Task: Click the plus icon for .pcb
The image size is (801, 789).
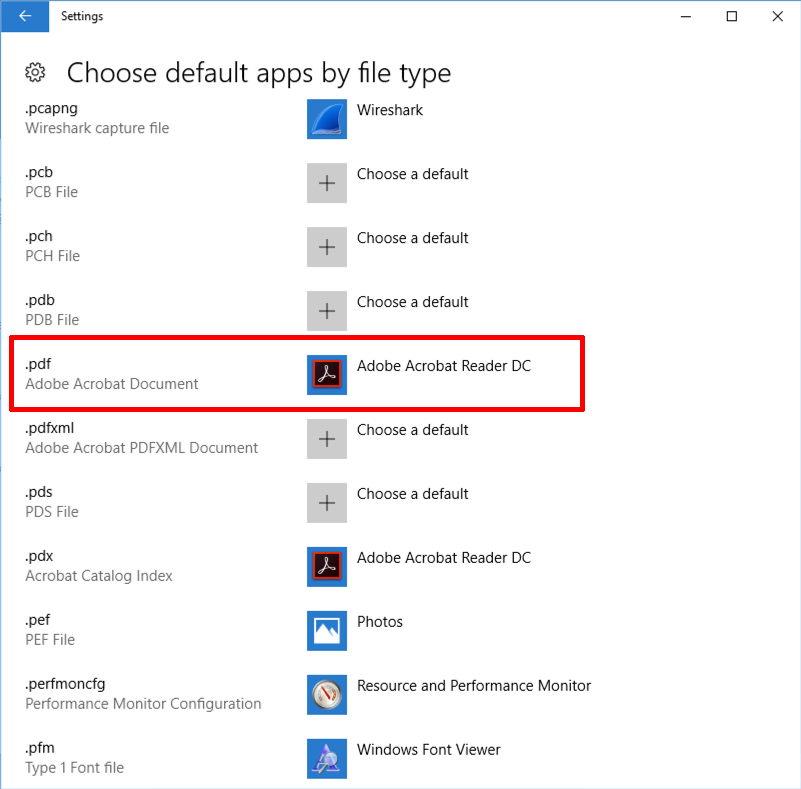Action: point(327,183)
